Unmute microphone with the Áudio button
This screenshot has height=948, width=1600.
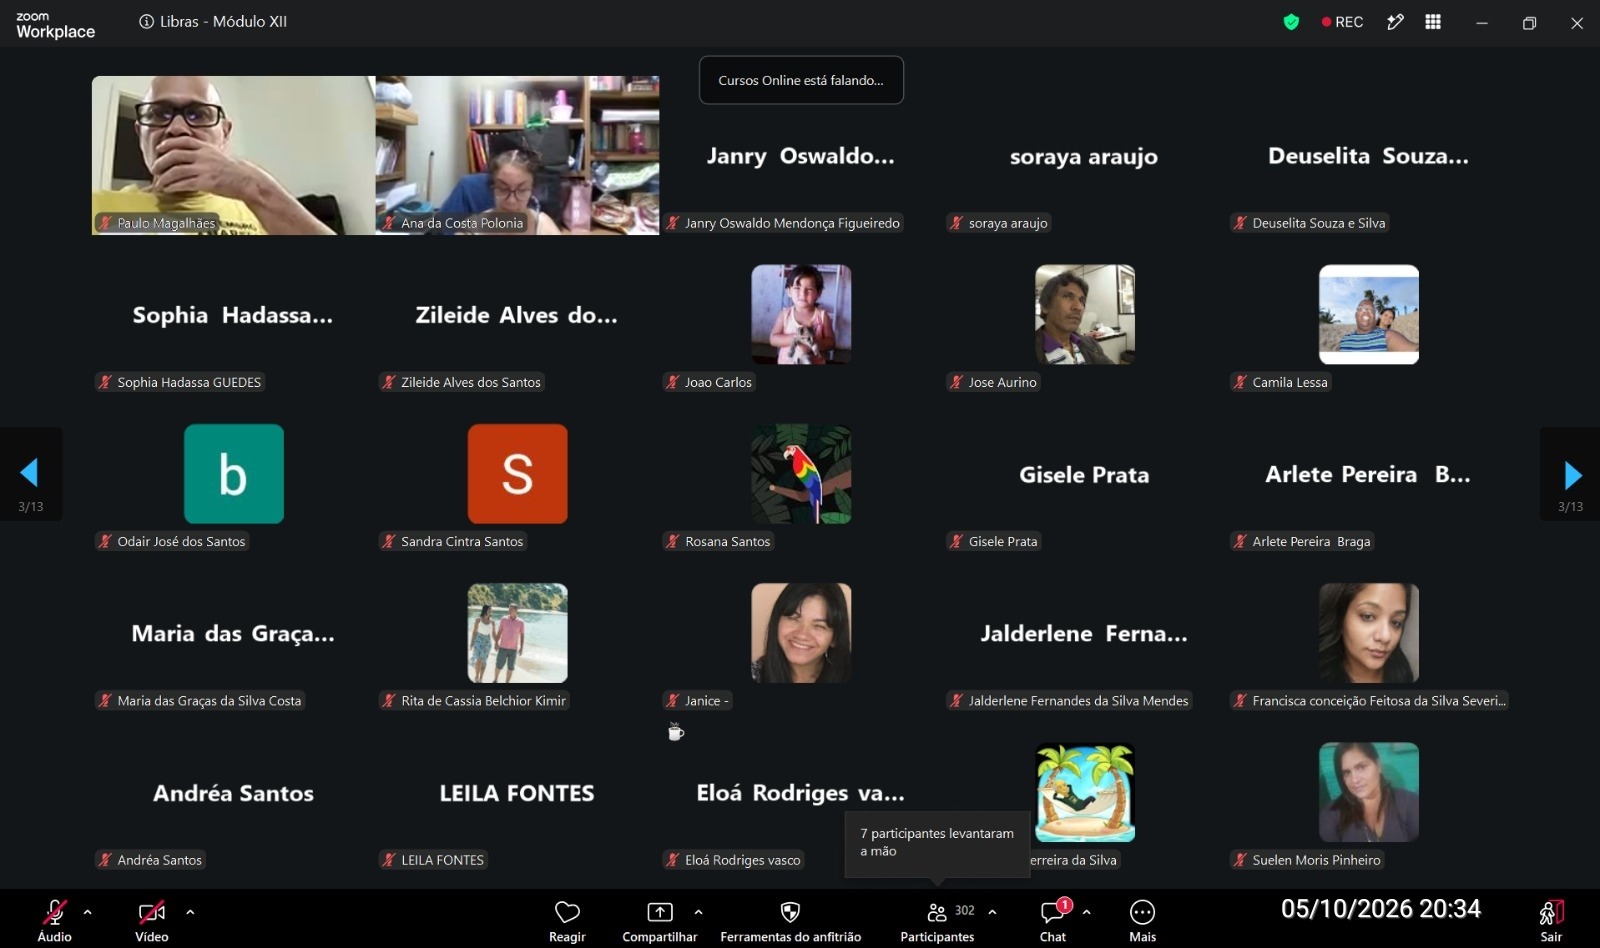click(x=54, y=920)
